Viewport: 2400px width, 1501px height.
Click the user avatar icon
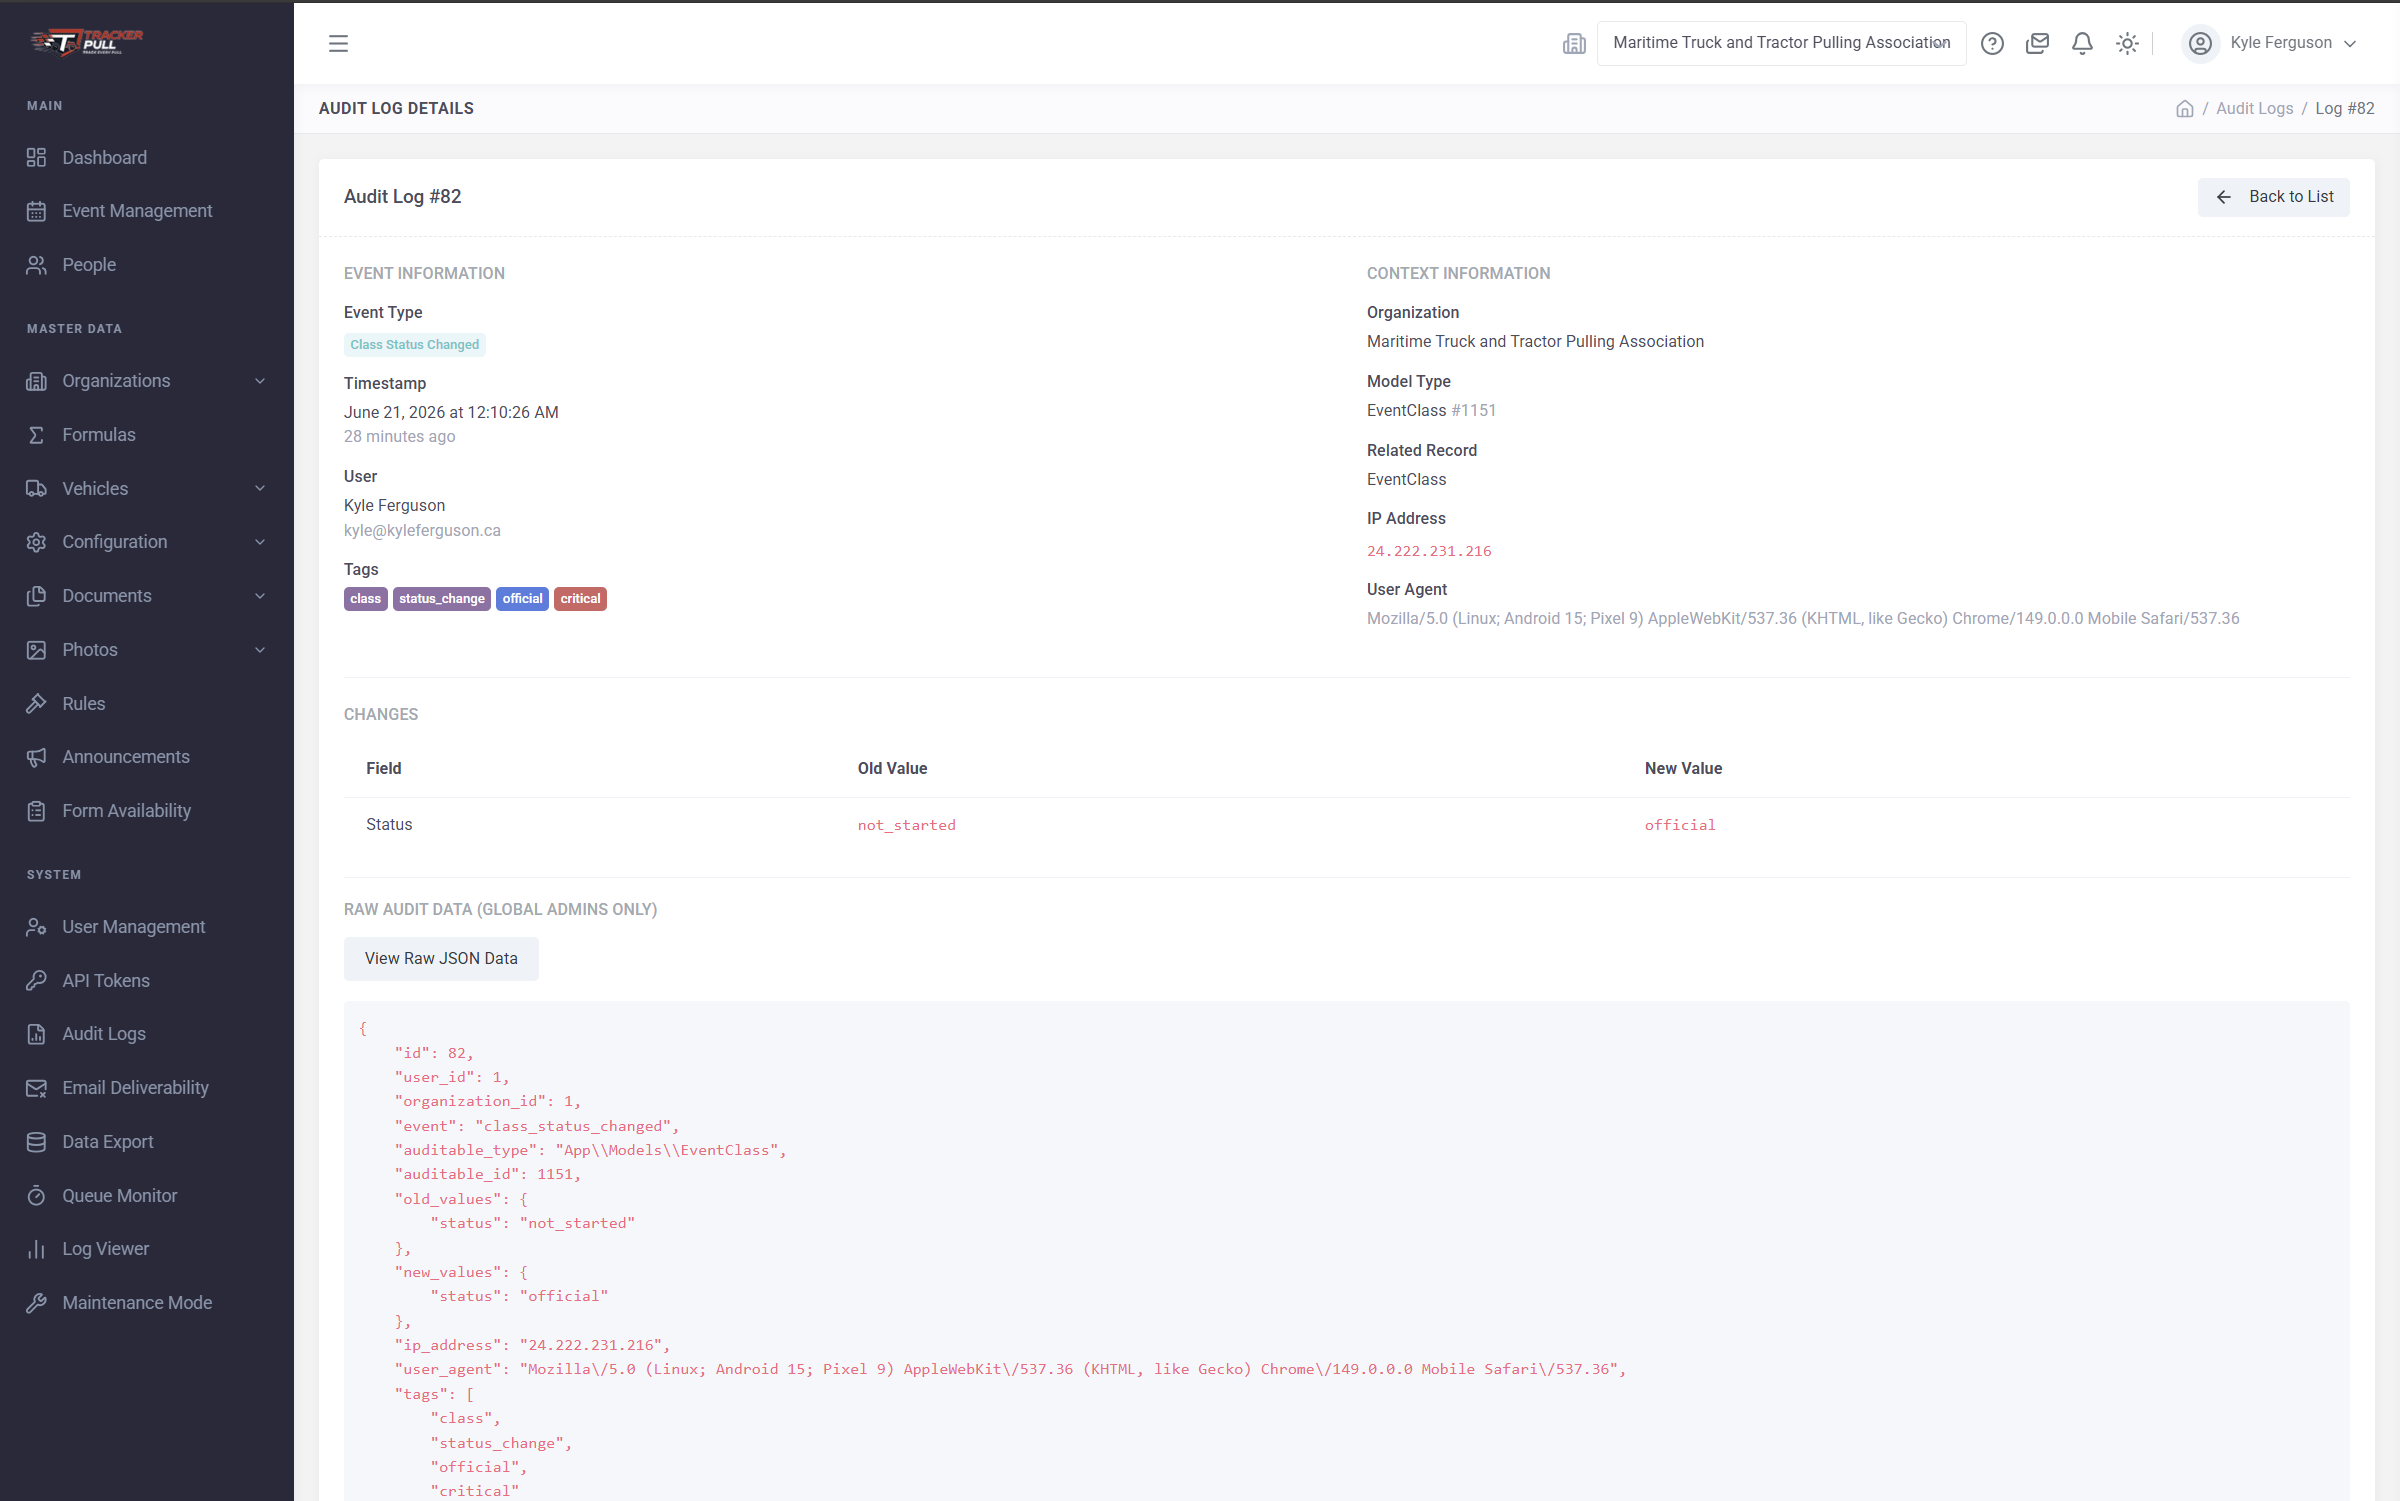pyautogui.click(x=2200, y=43)
